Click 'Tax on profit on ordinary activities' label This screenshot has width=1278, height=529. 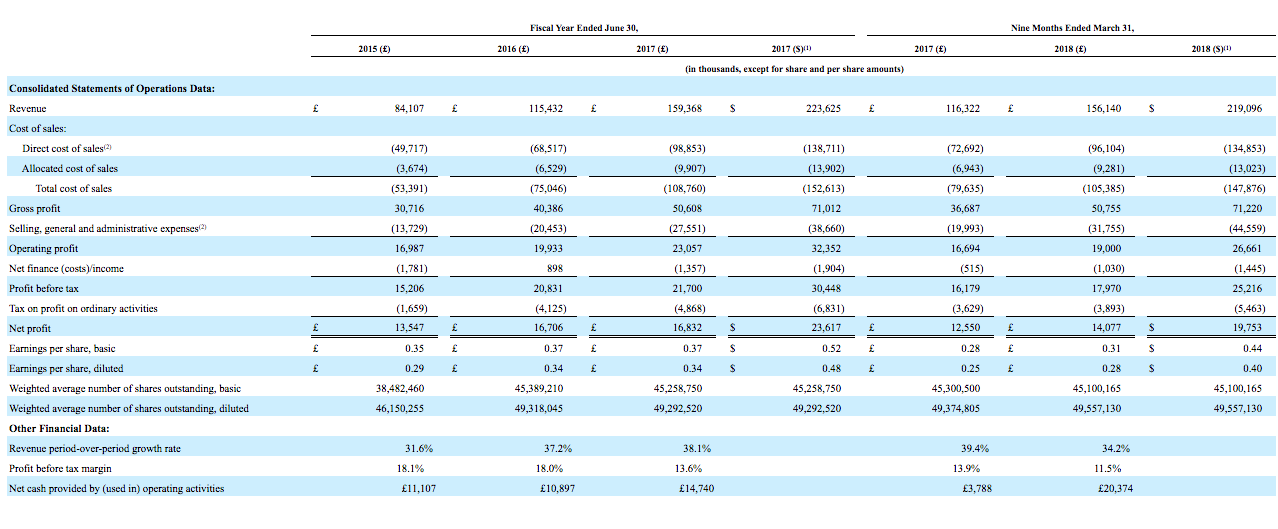[x=83, y=308]
